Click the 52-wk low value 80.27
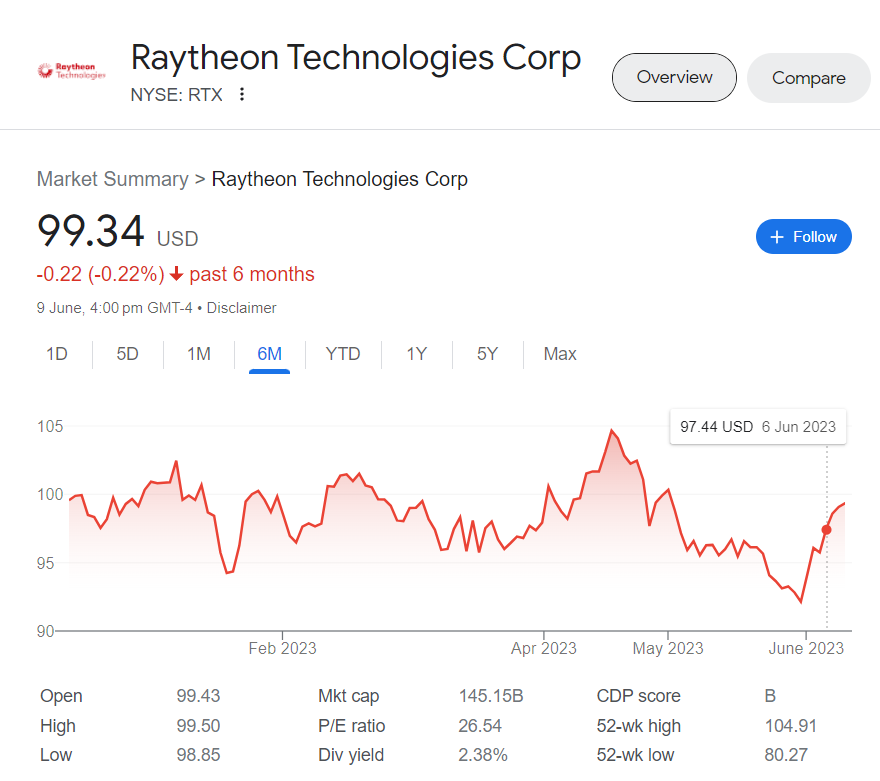This screenshot has width=880, height=781. coord(786,755)
